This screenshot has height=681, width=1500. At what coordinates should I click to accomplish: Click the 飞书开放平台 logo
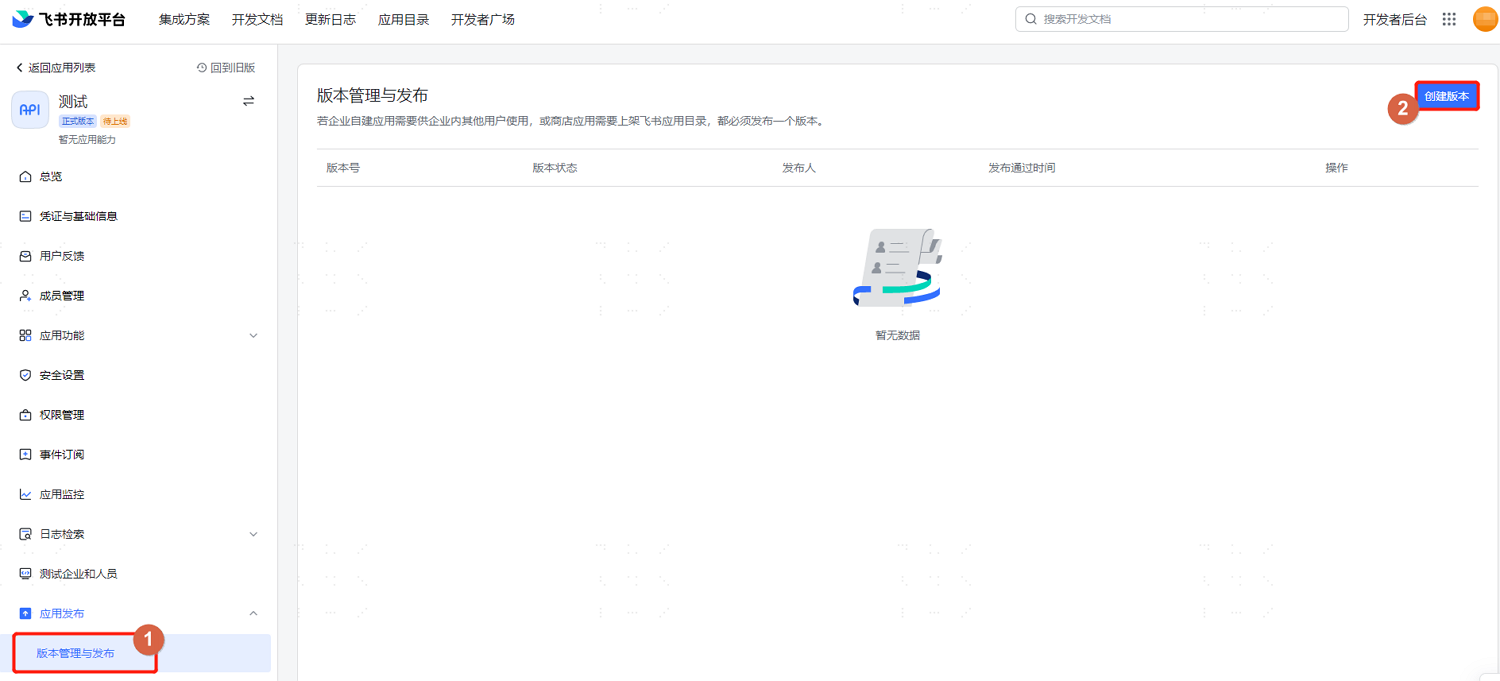(x=68, y=19)
